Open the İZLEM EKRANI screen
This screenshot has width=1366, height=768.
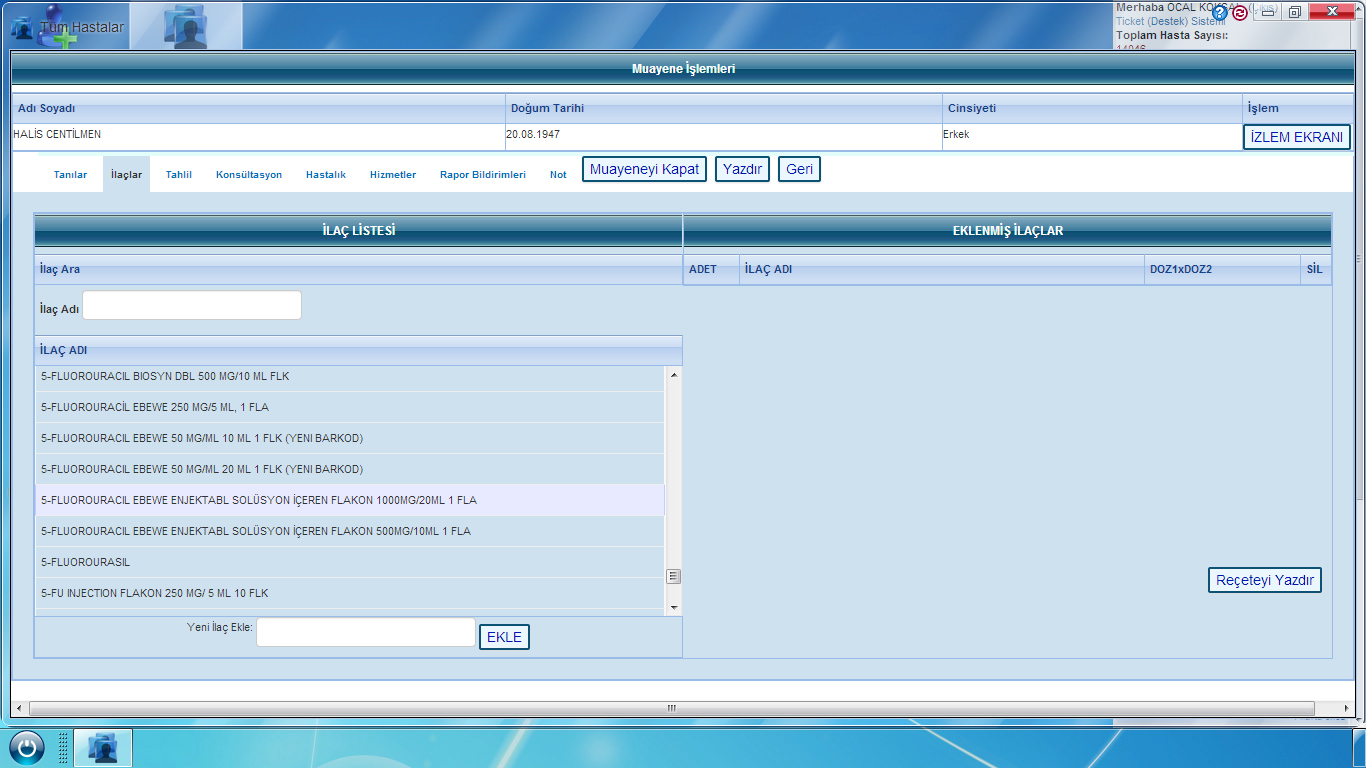click(1296, 137)
